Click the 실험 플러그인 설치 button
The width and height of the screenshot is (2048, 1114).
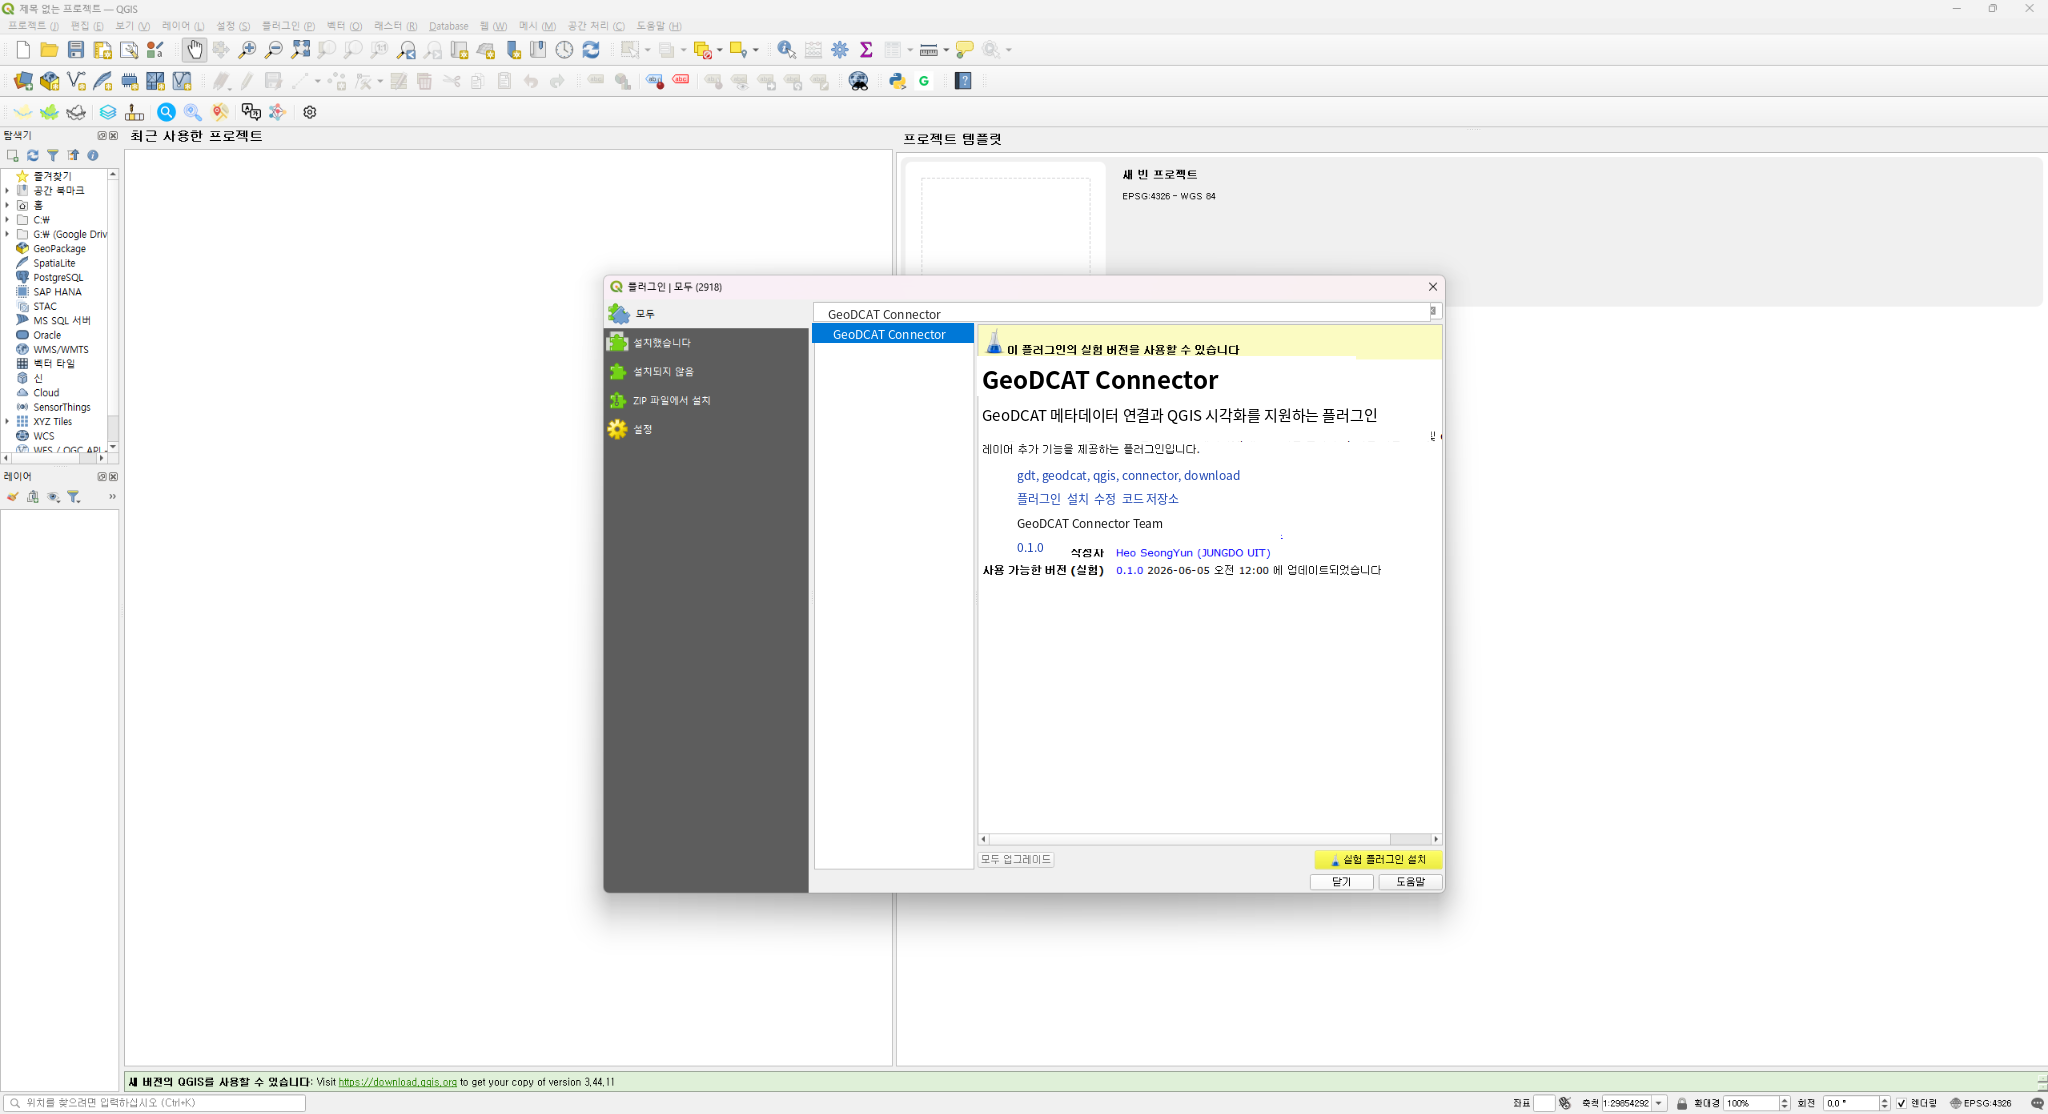[x=1377, y=859]
